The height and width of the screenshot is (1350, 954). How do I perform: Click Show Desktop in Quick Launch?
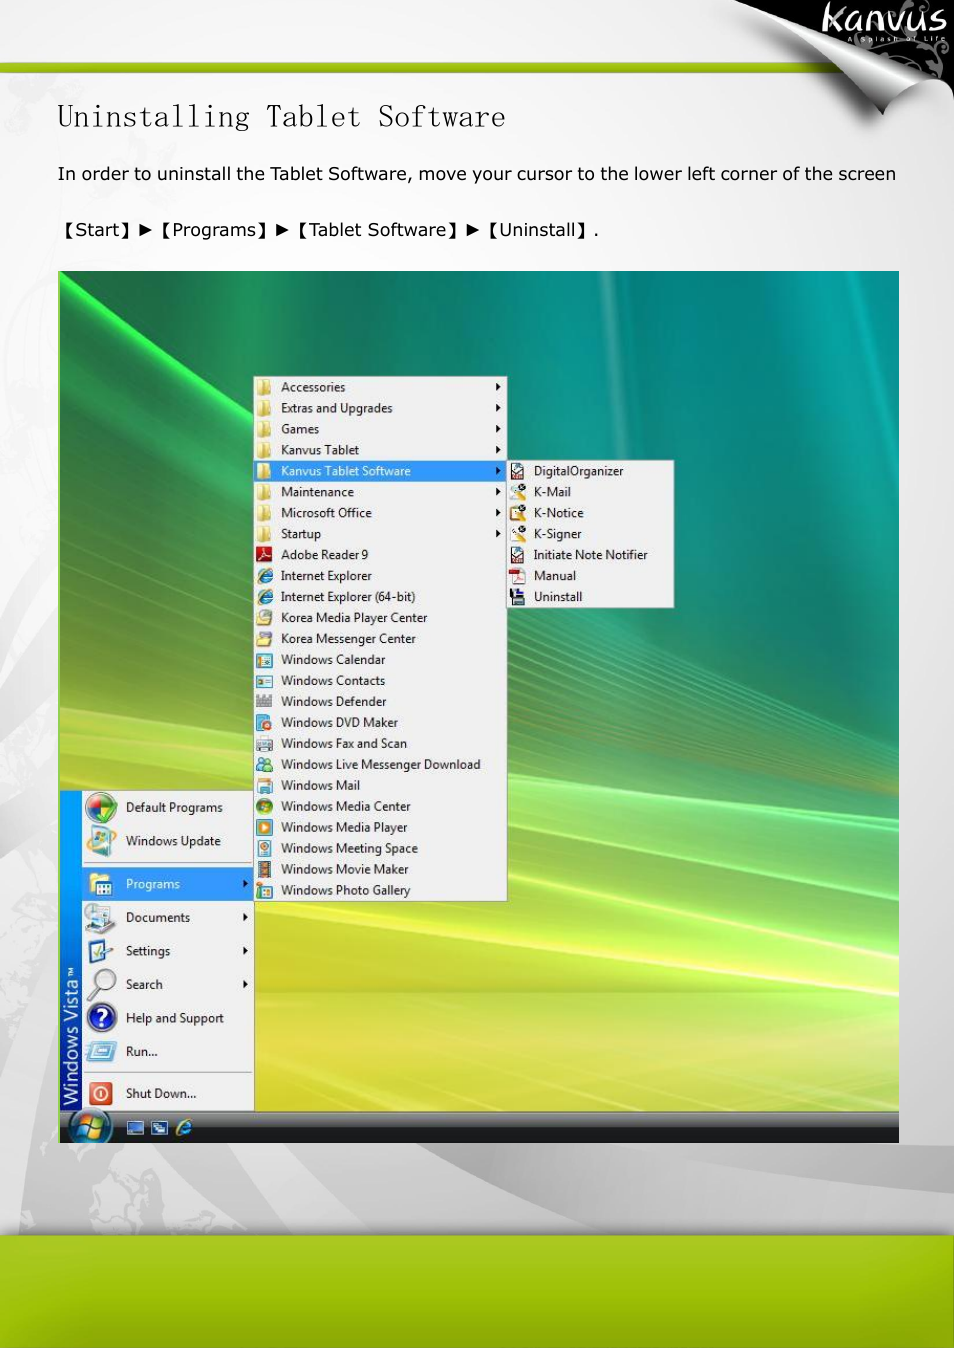(136, 1128)
